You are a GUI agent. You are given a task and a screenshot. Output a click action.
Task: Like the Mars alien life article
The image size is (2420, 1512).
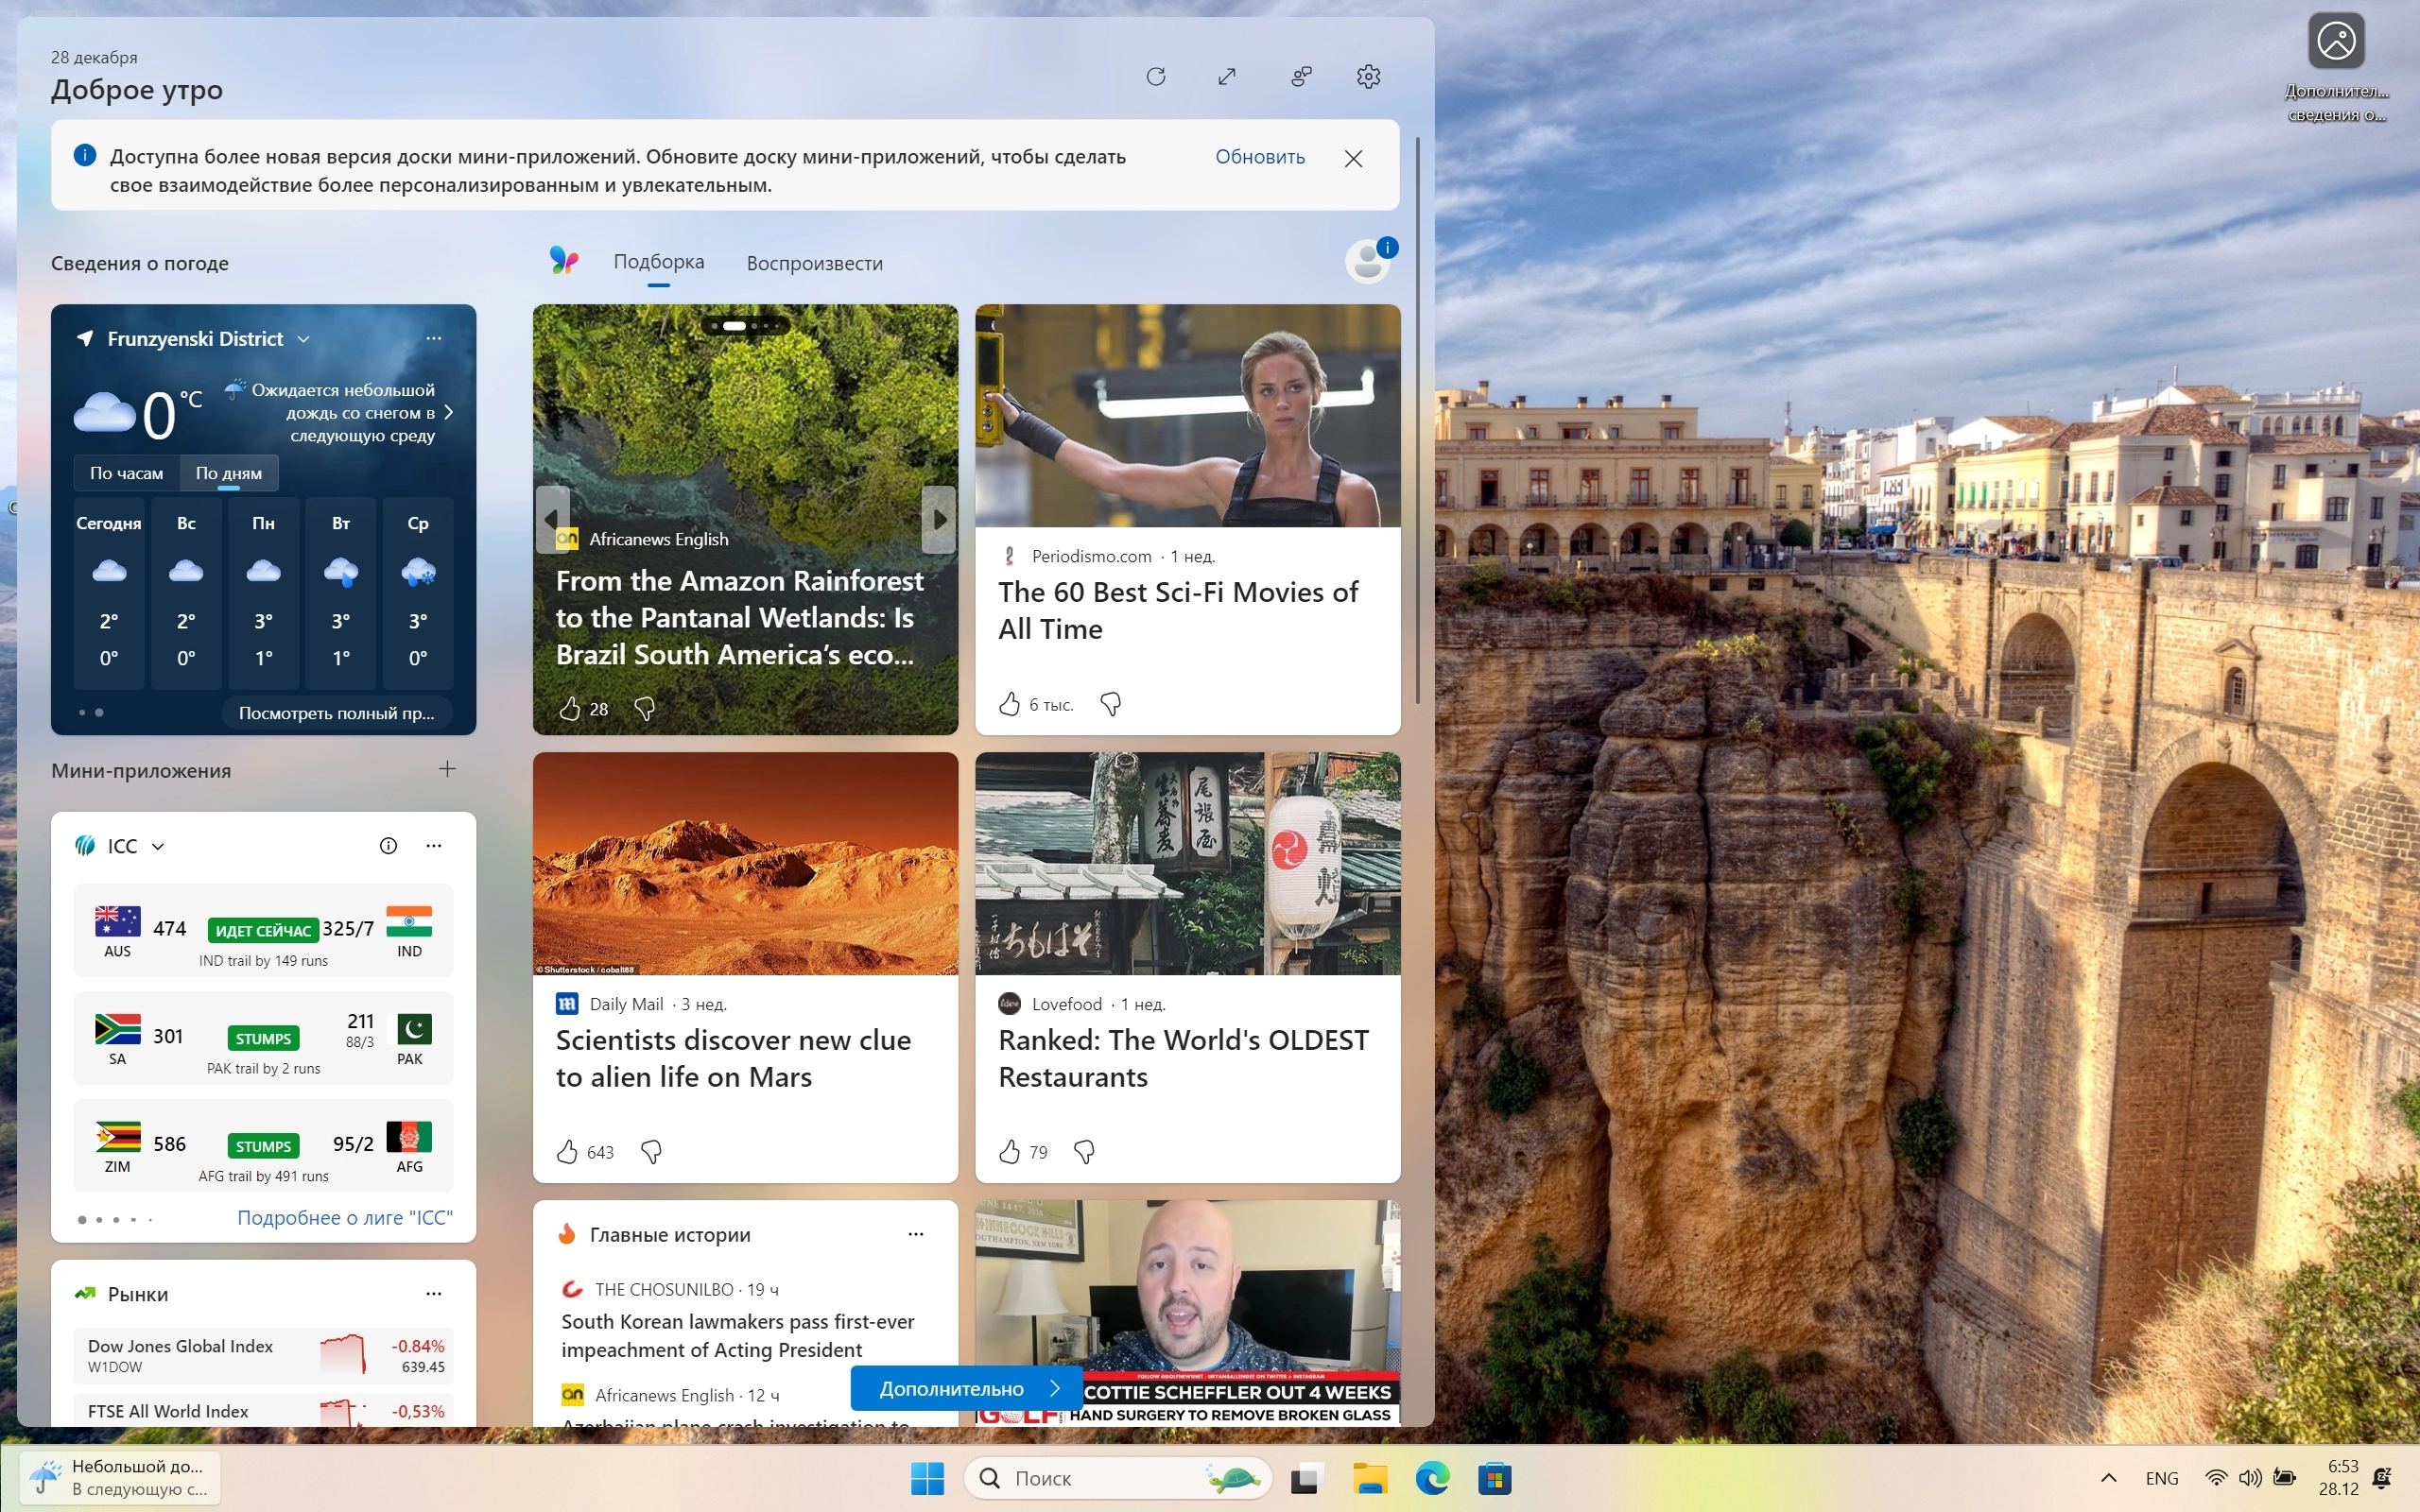(569, 1152)
